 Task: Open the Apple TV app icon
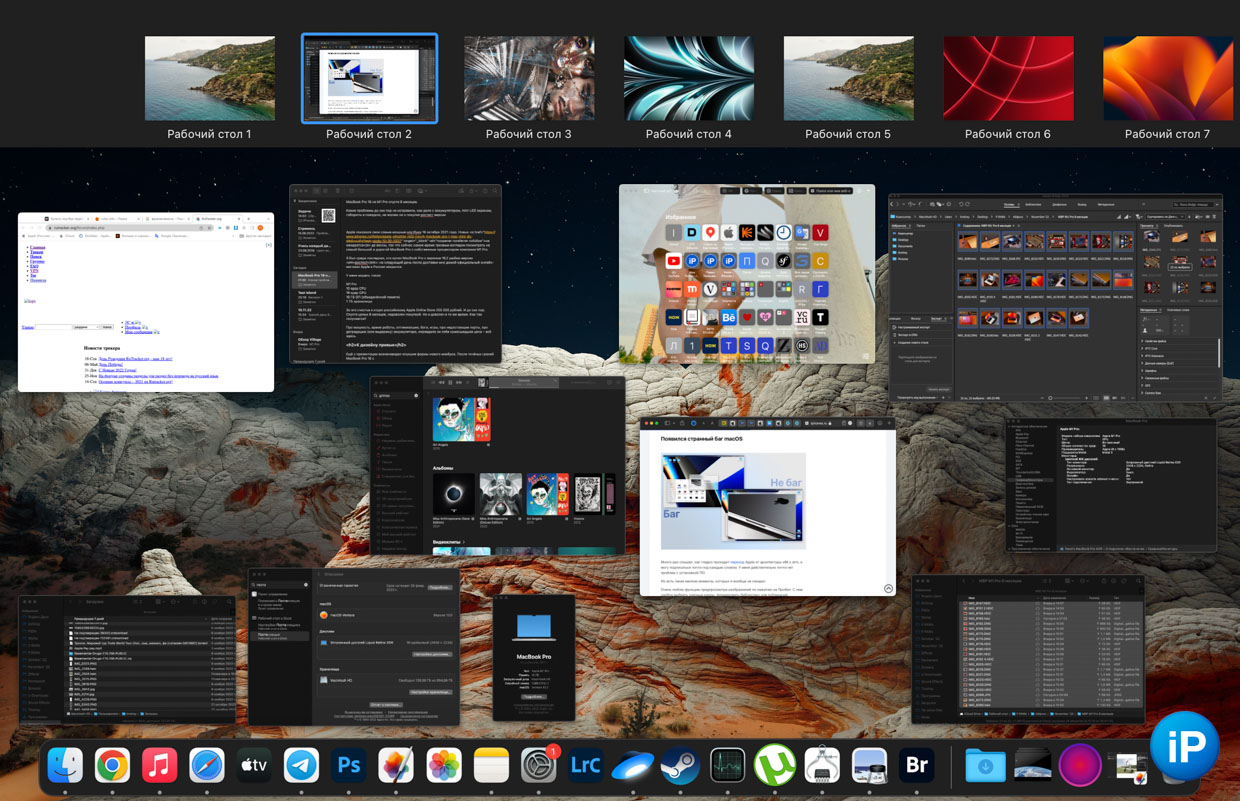[x=254, y=766]
